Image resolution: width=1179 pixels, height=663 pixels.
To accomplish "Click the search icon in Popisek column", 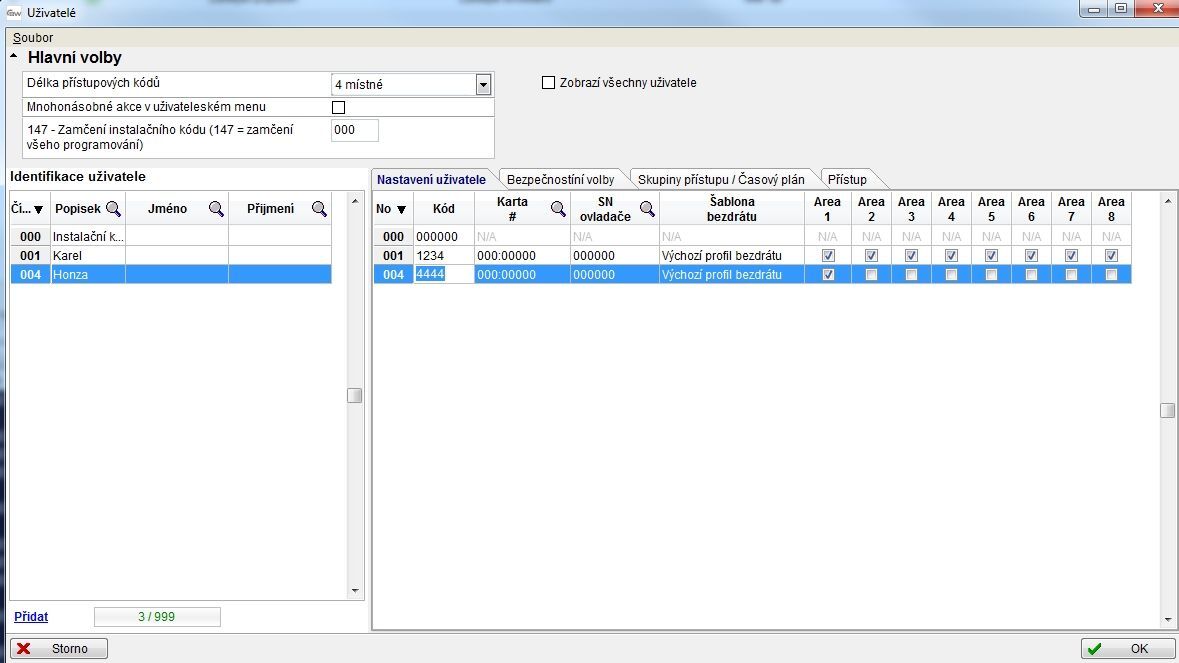I will coord(113,209).
